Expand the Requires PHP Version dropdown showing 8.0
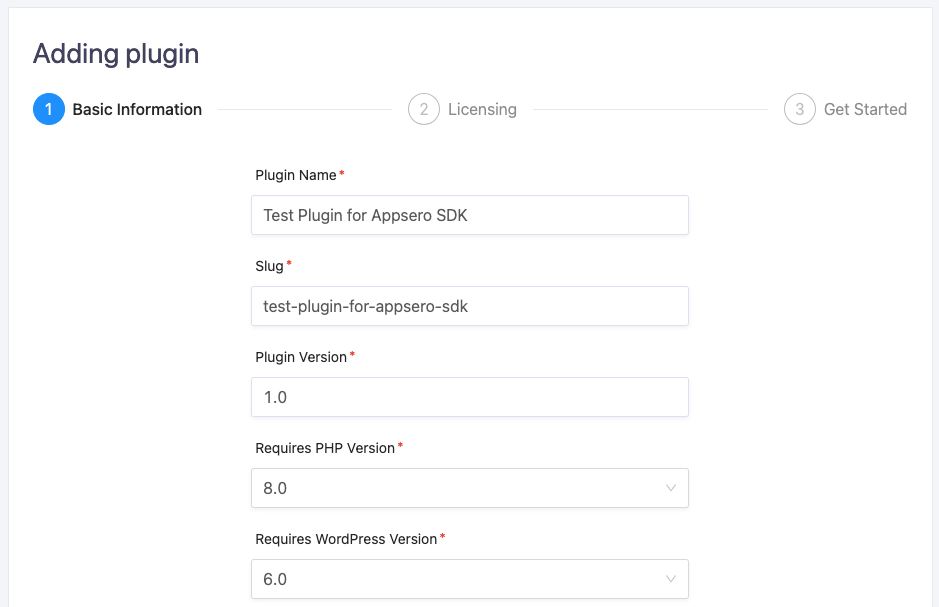 (x=470, y=488)
